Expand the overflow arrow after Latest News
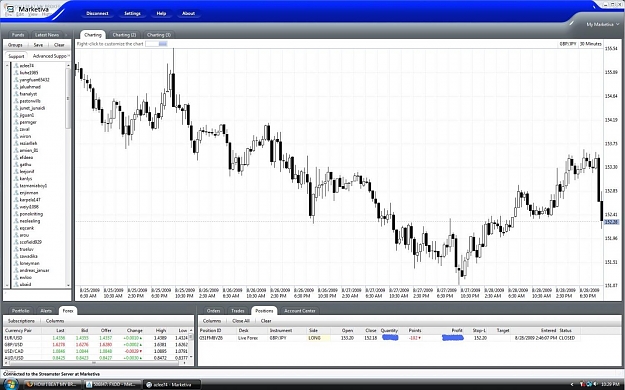The width and height of the screenshot is (625, 390). [66, 35]
